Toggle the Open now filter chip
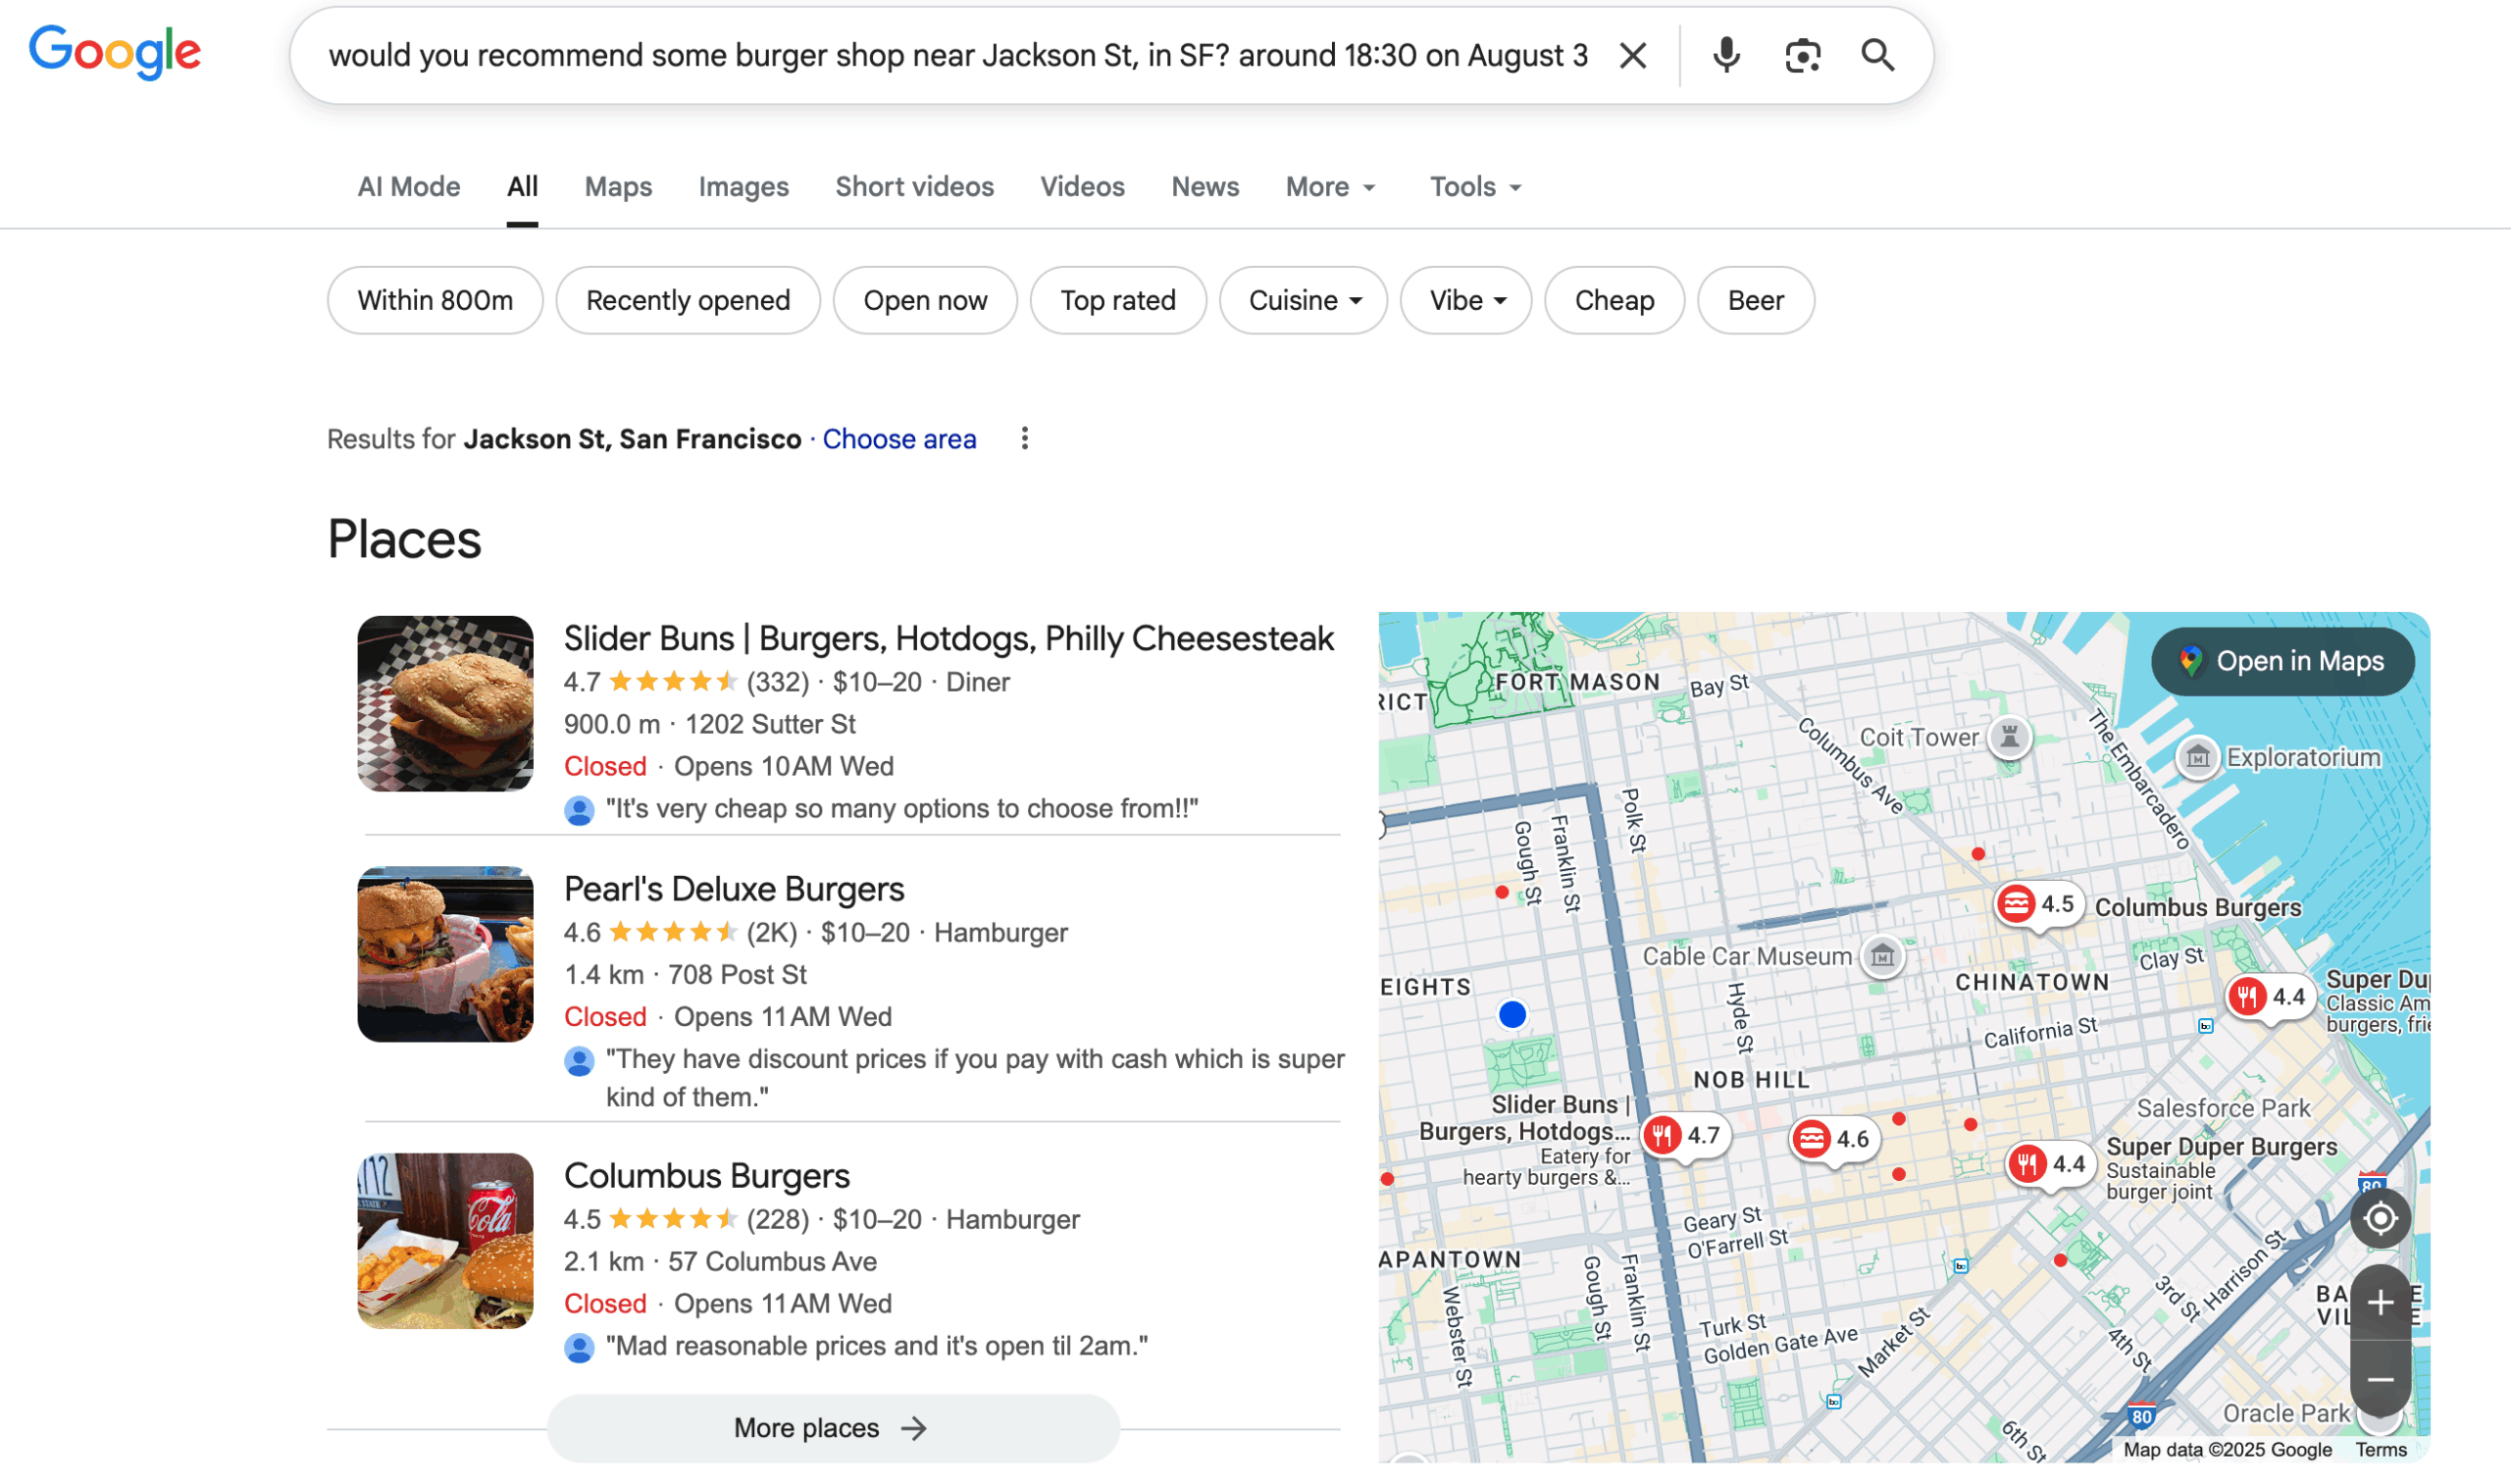2511x1484 pixels. tap(925, 300)
